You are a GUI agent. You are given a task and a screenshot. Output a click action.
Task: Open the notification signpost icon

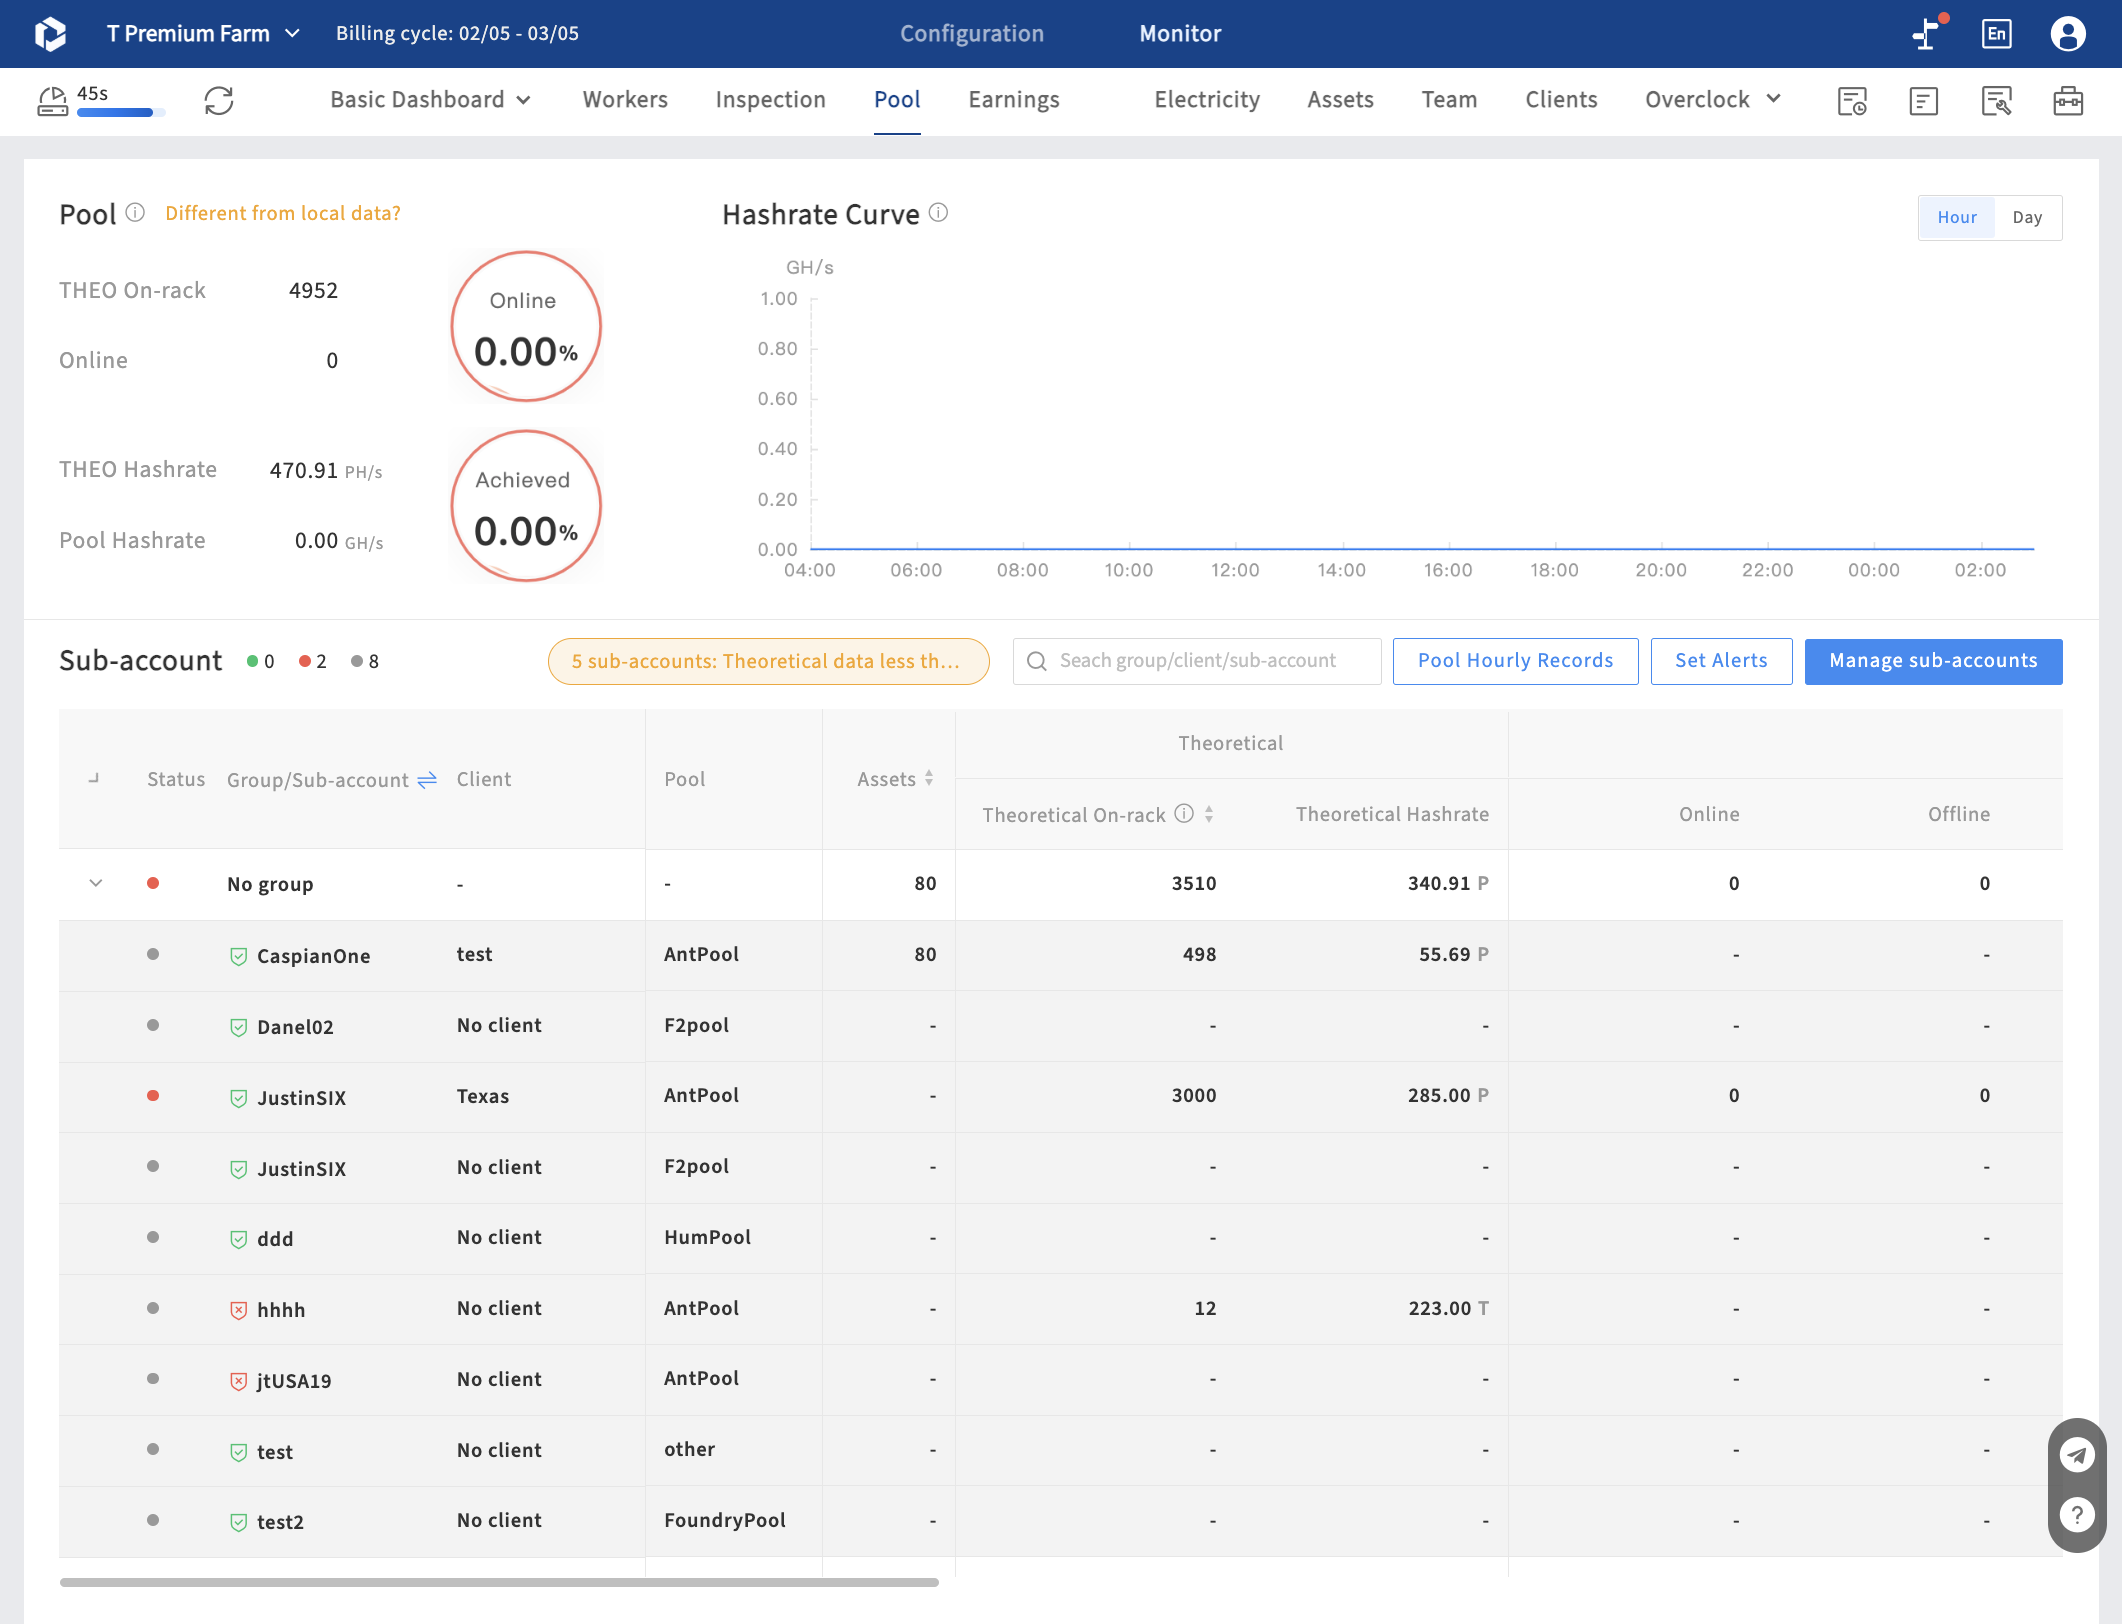pyautogui.click(x=1926, y=34)
